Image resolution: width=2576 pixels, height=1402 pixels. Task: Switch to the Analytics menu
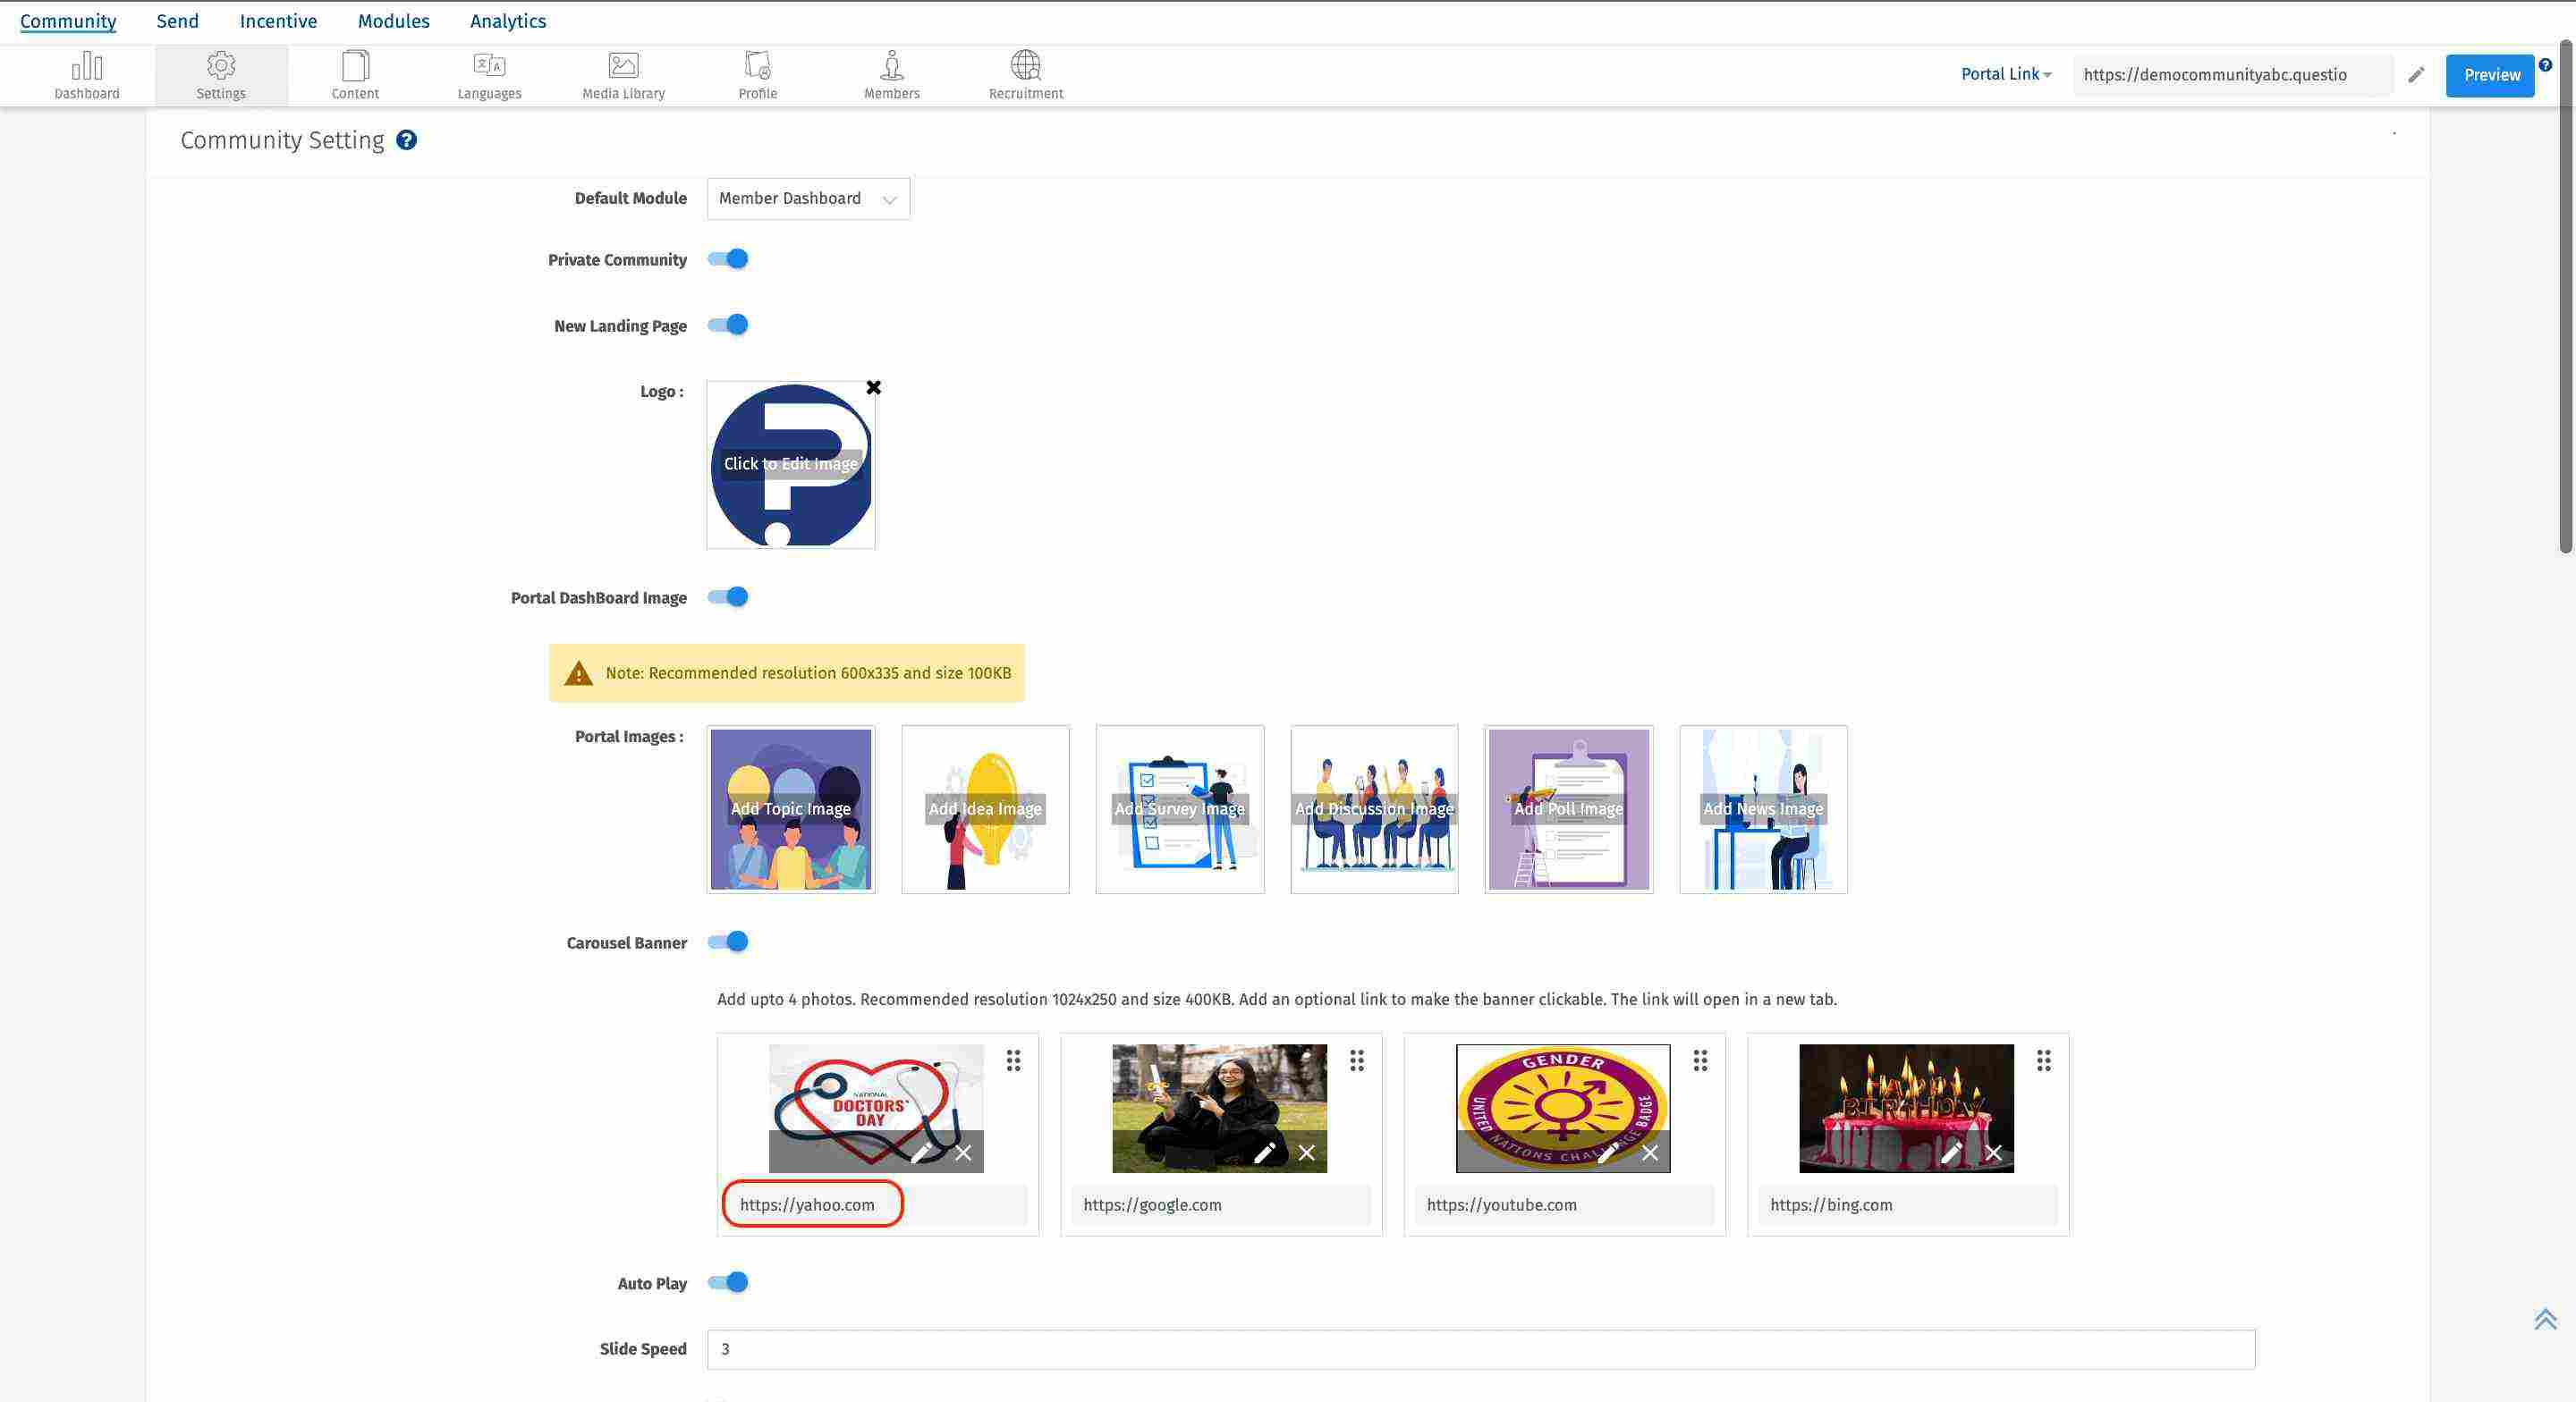(x=507, y=20)
